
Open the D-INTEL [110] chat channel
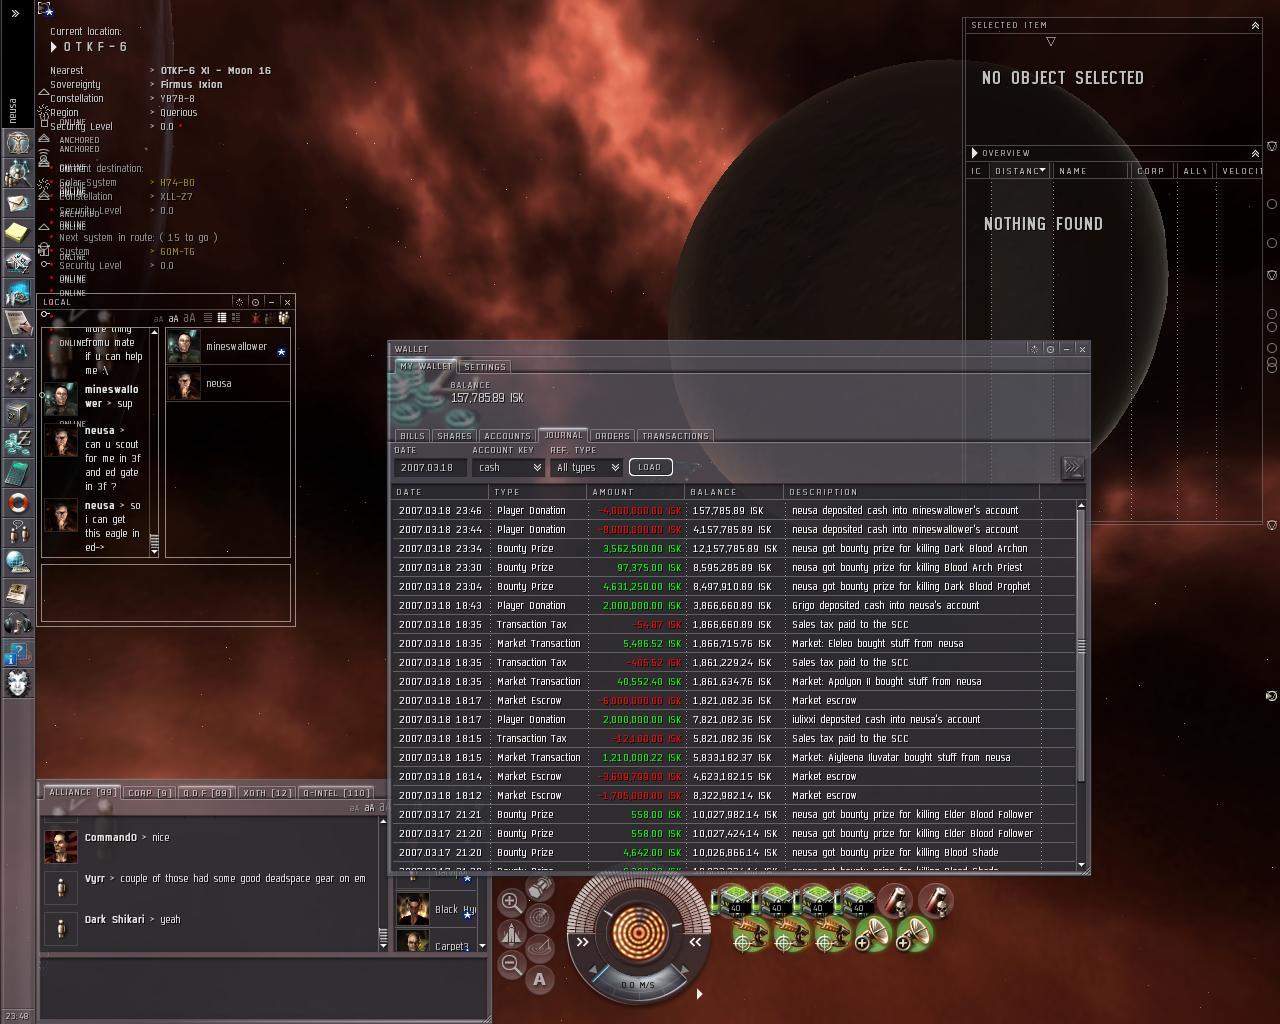coord(336,793)
